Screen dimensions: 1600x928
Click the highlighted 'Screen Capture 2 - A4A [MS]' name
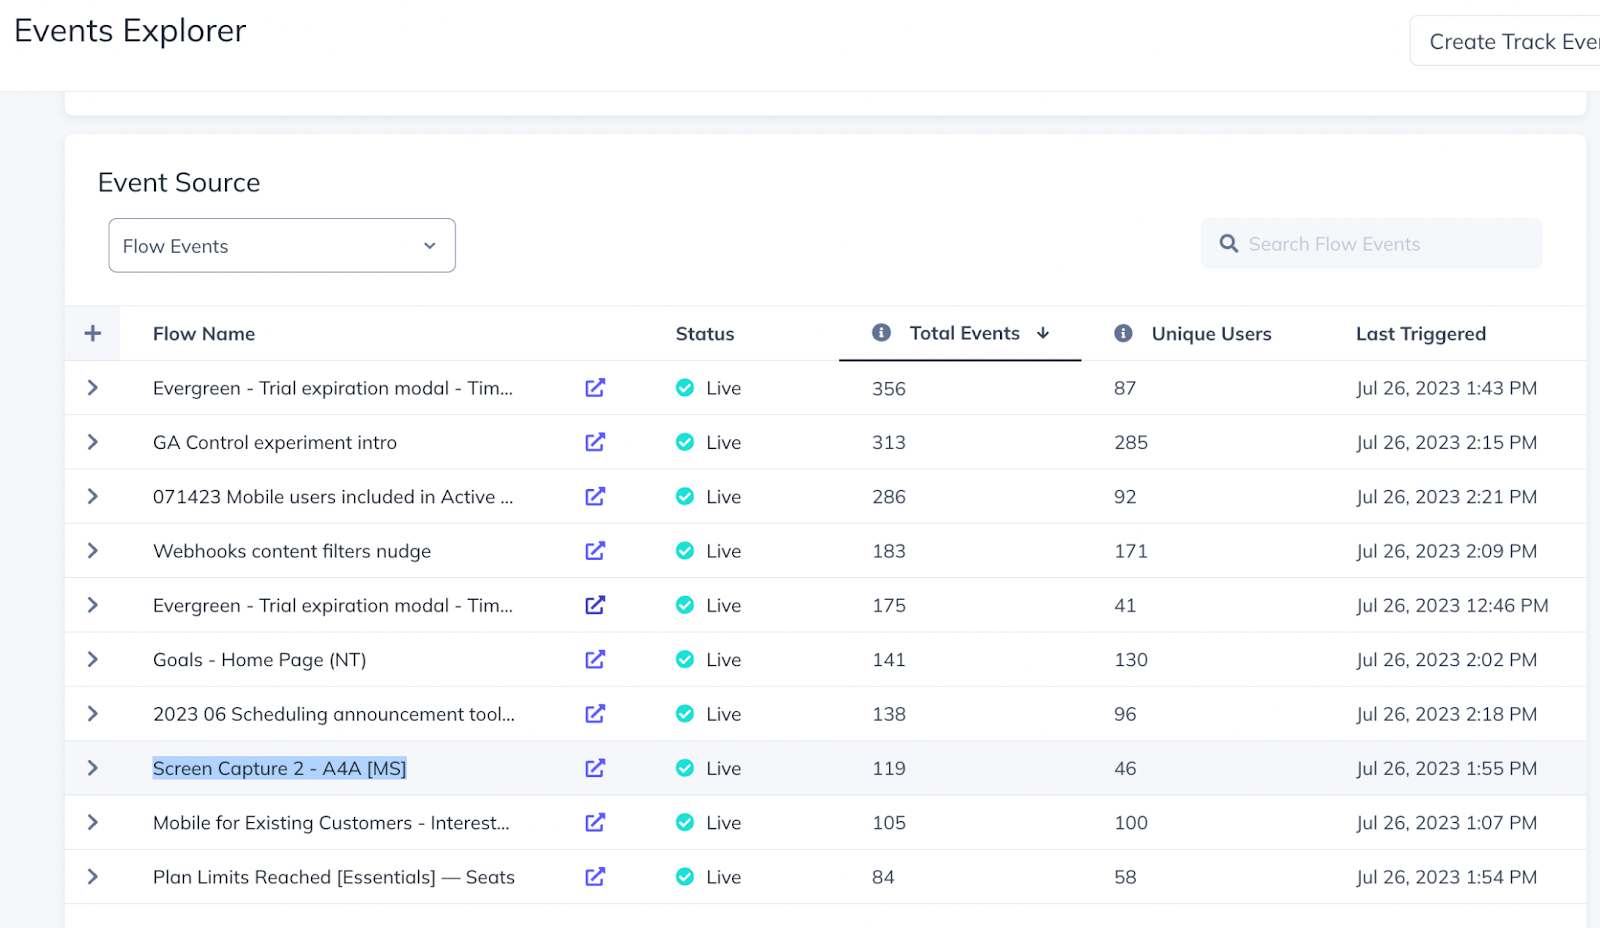(x=280, y=768)
